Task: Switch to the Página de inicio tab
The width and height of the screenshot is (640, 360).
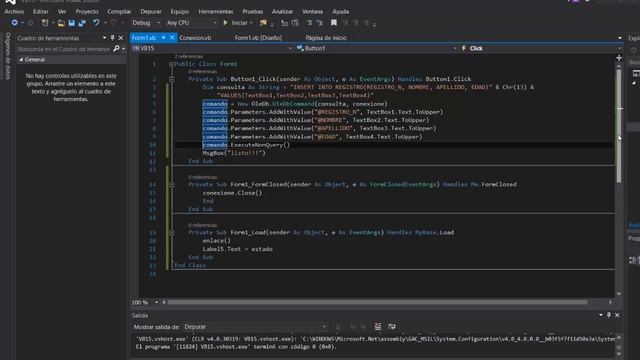Action: coord(326,38)
